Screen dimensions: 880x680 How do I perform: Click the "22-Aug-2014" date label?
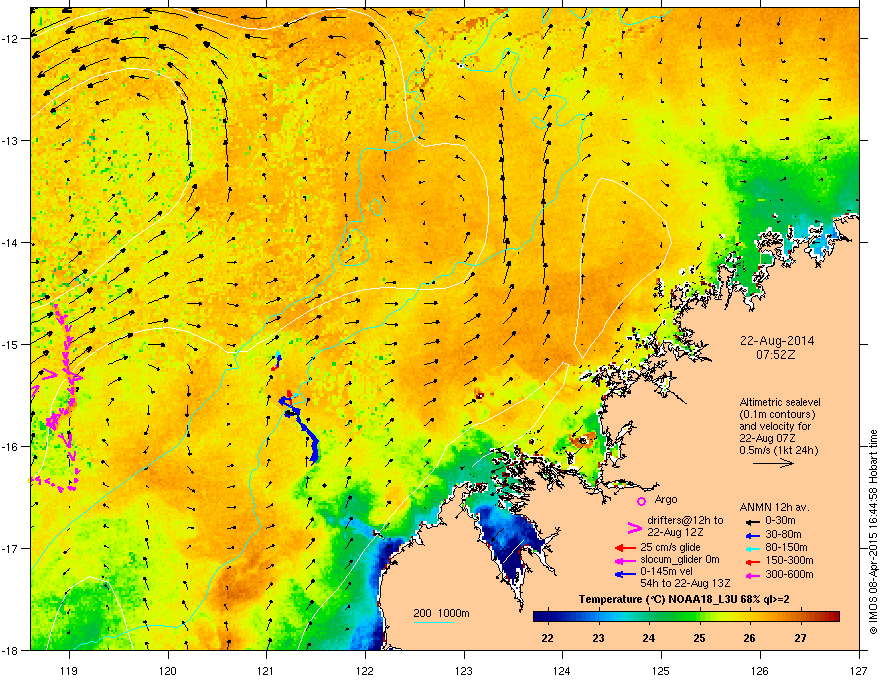click(777, 341)
